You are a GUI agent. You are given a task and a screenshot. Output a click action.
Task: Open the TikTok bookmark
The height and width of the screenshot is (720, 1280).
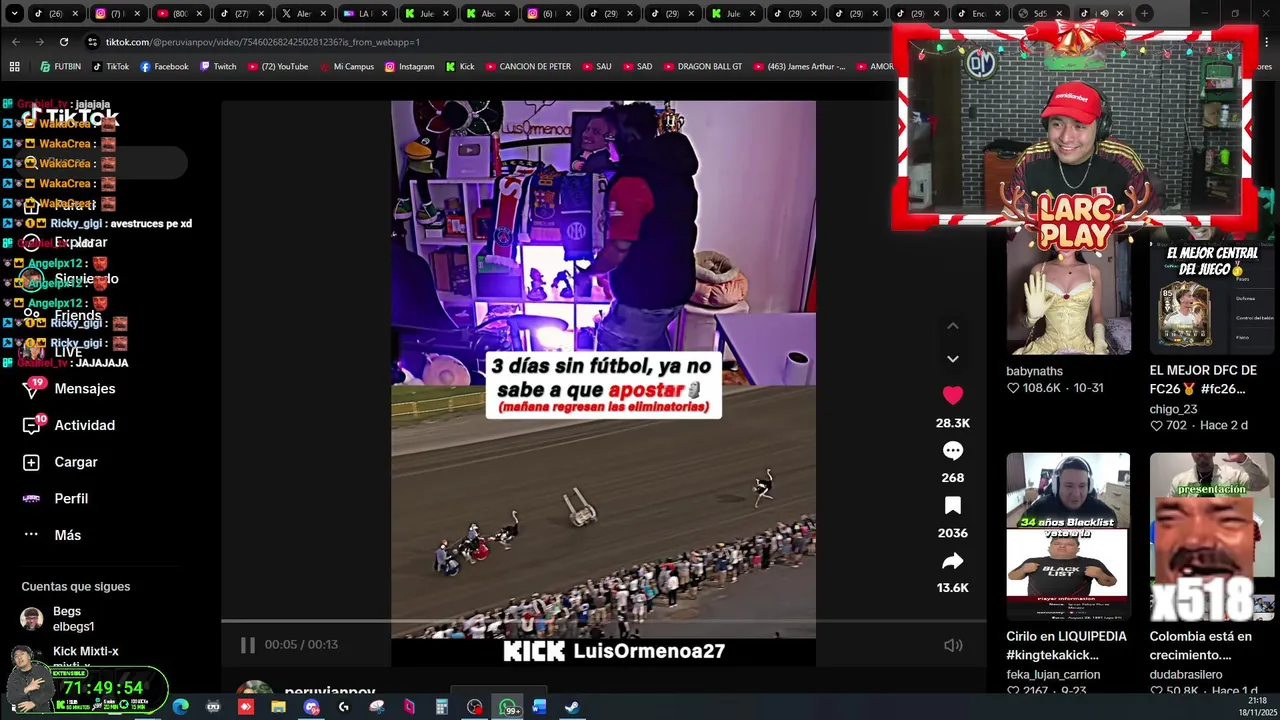pos(111,67)
